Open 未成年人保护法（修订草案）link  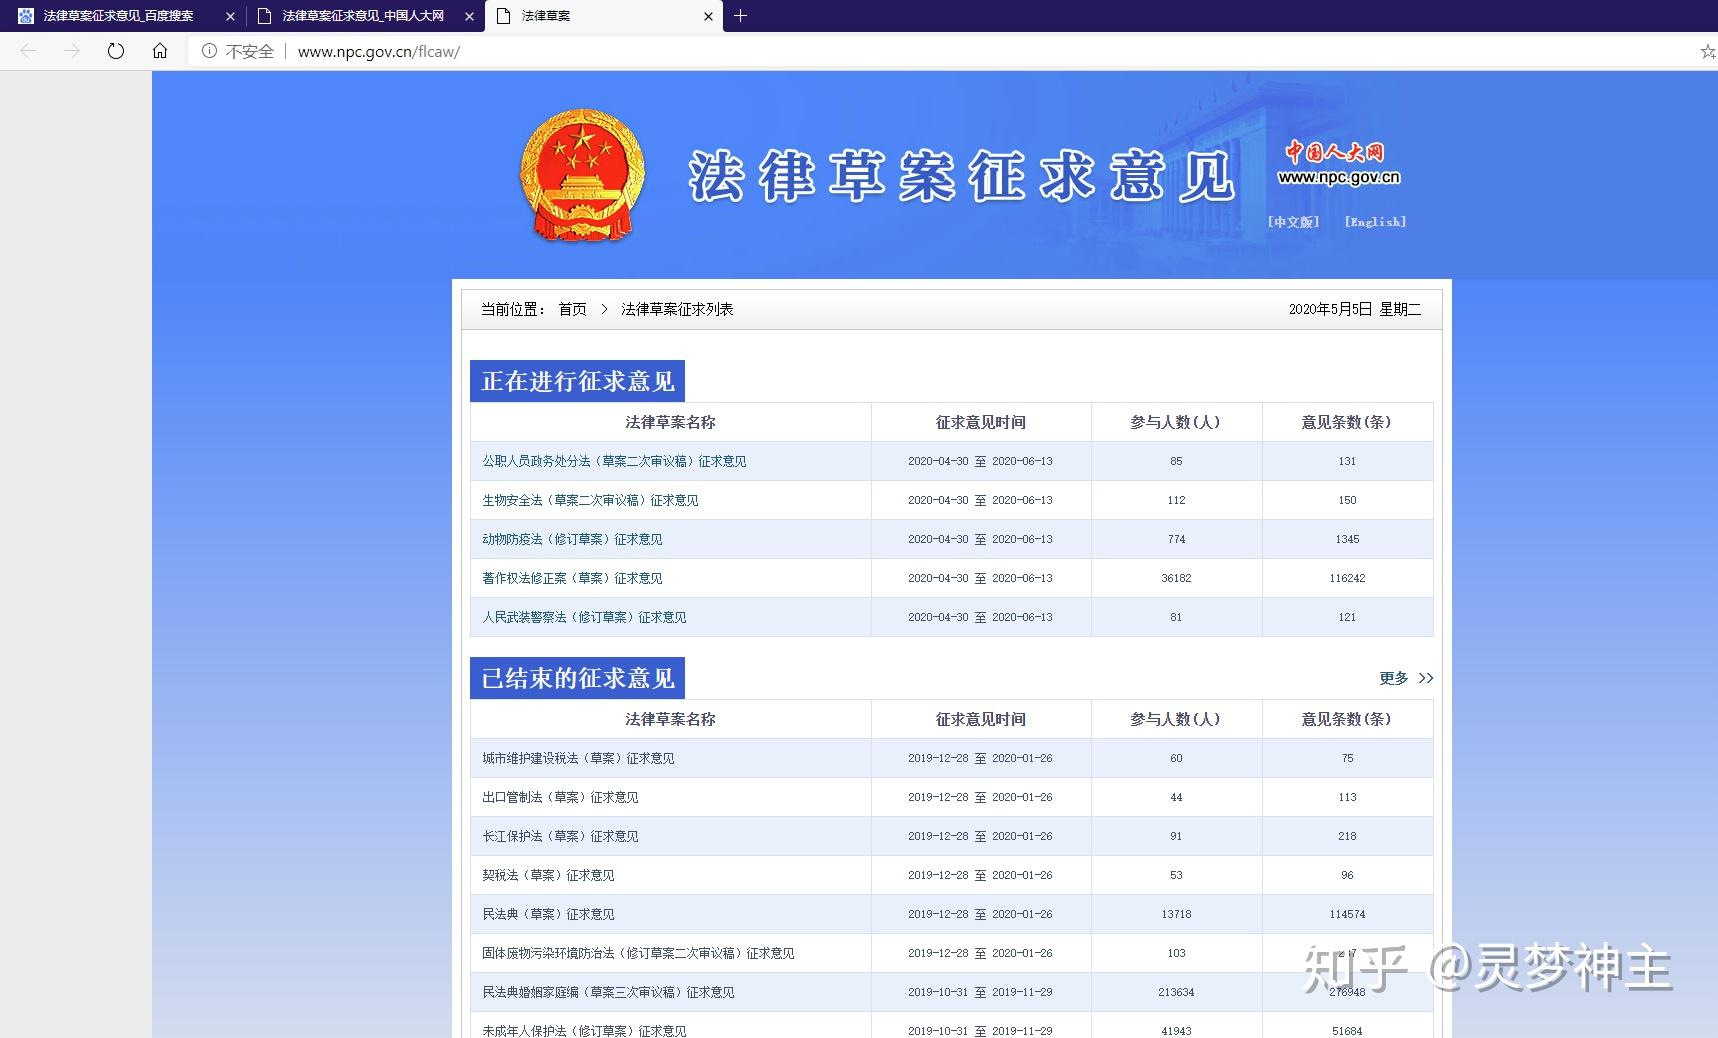(584, 1031)
